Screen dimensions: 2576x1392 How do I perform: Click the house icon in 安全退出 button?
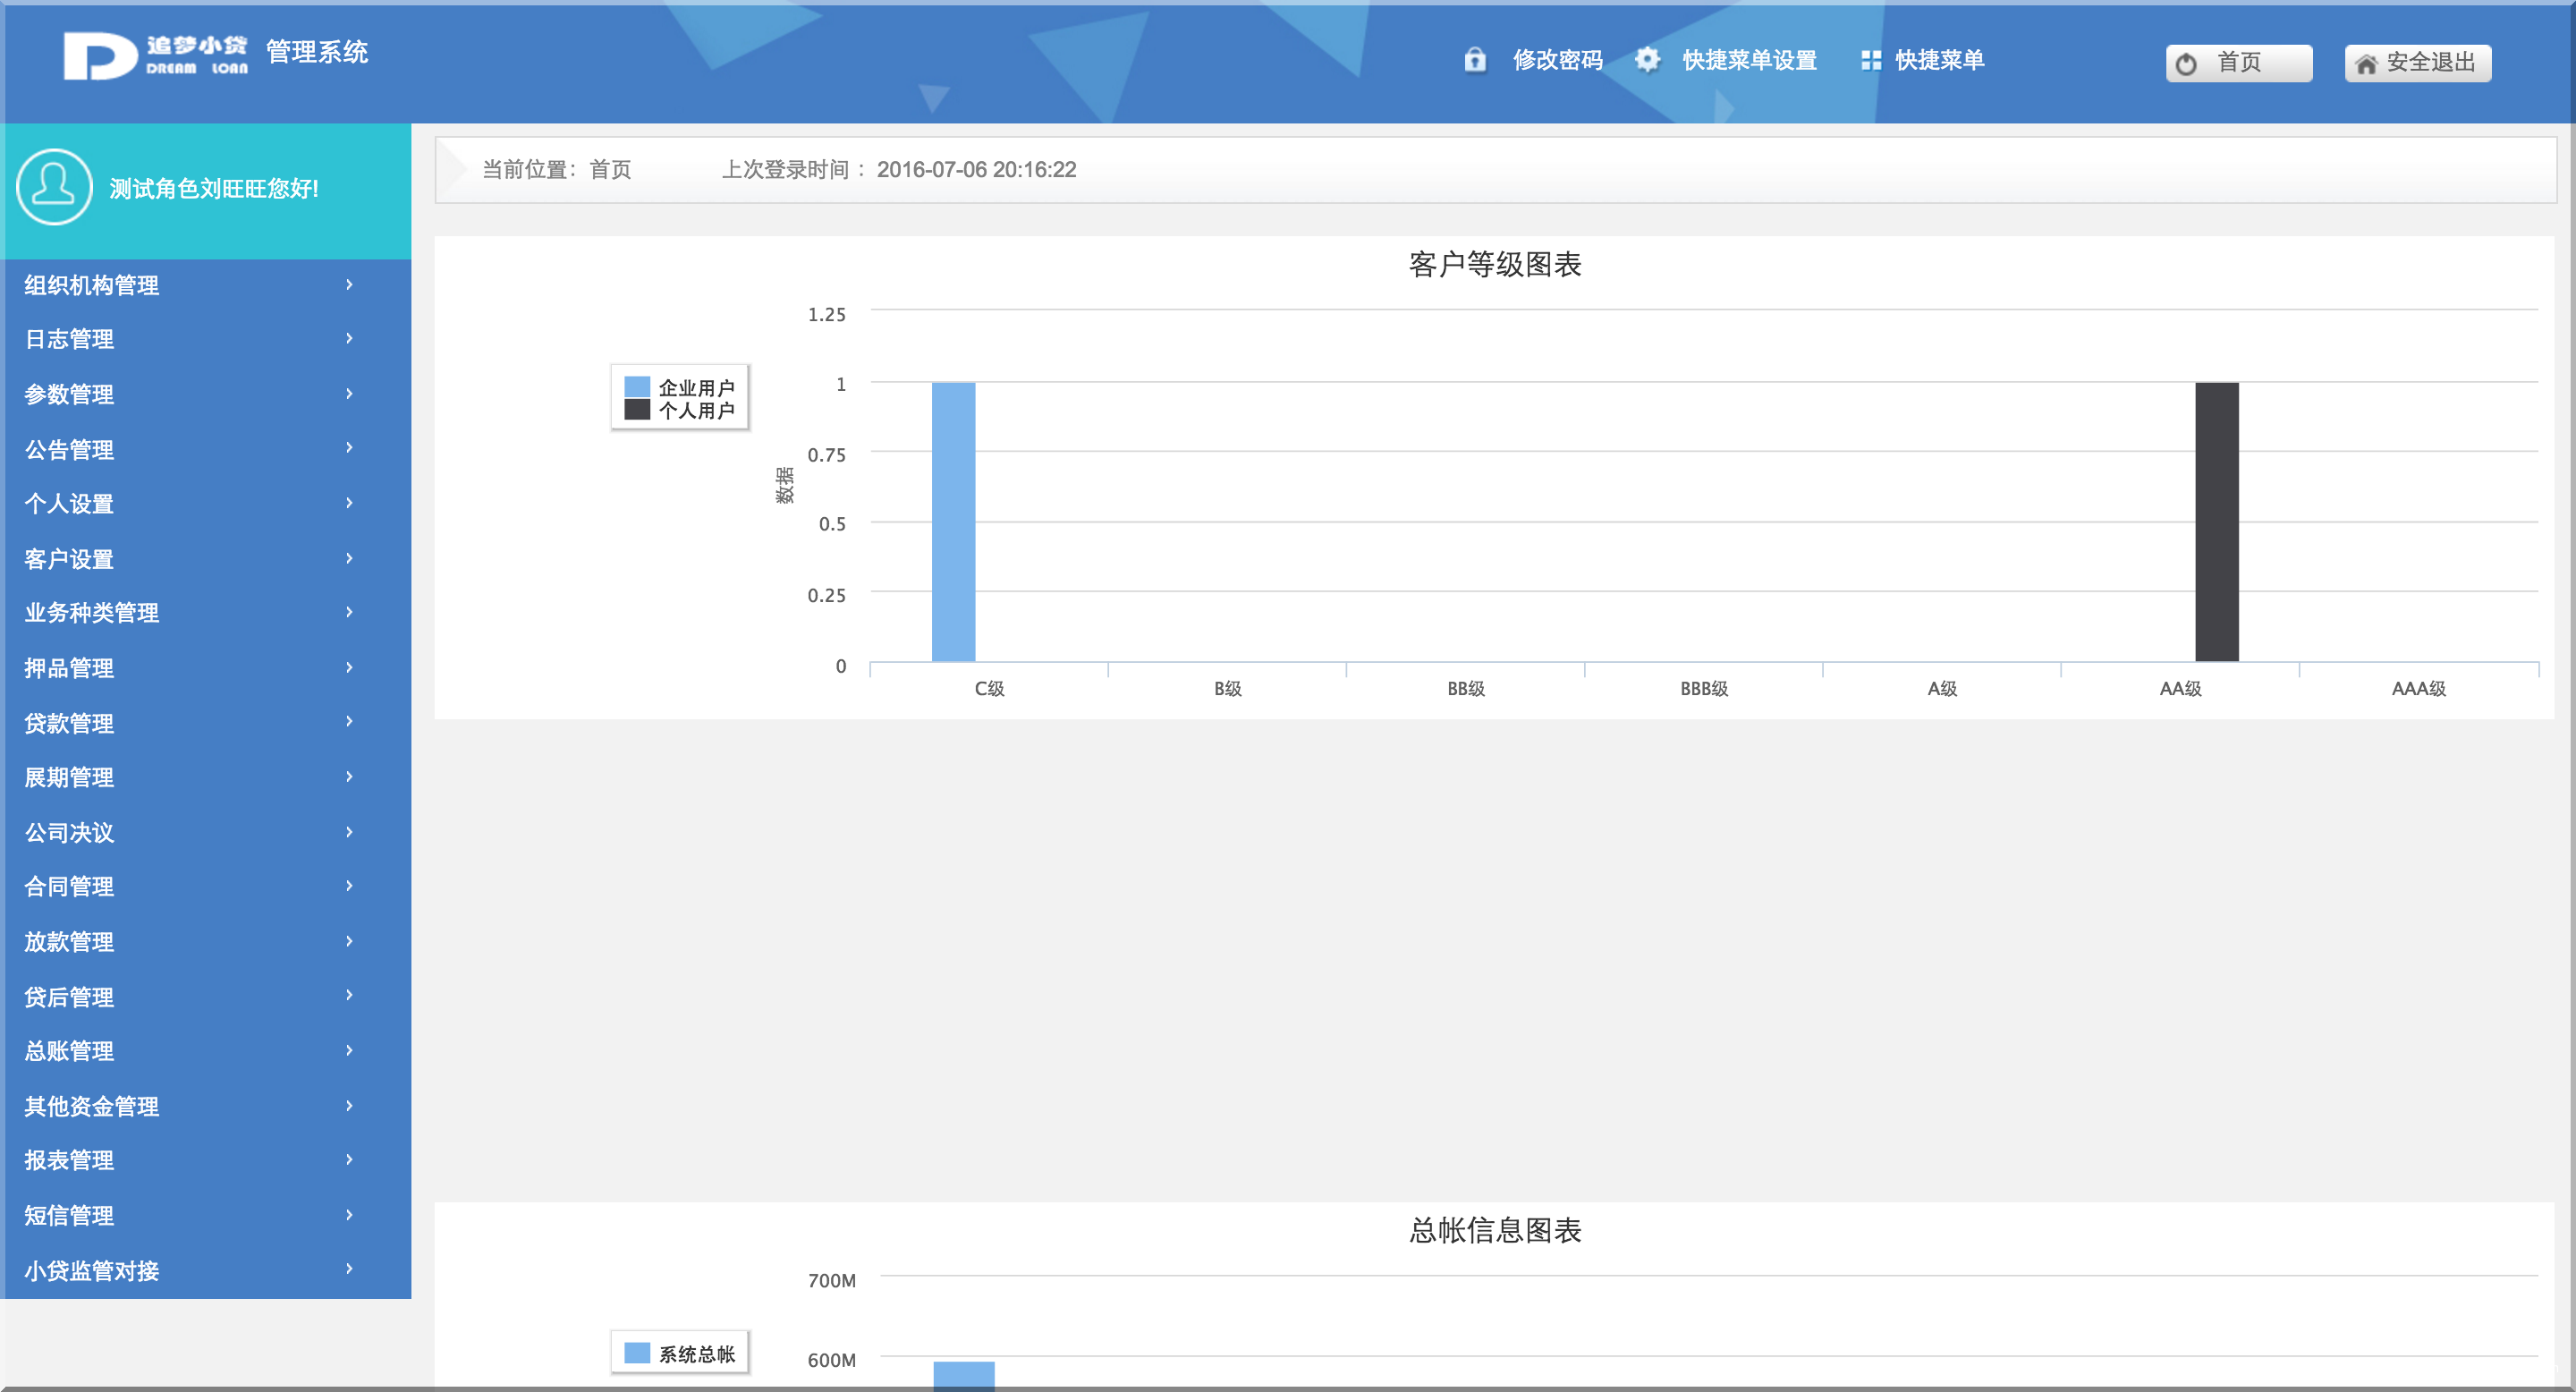pos(2365,64)
